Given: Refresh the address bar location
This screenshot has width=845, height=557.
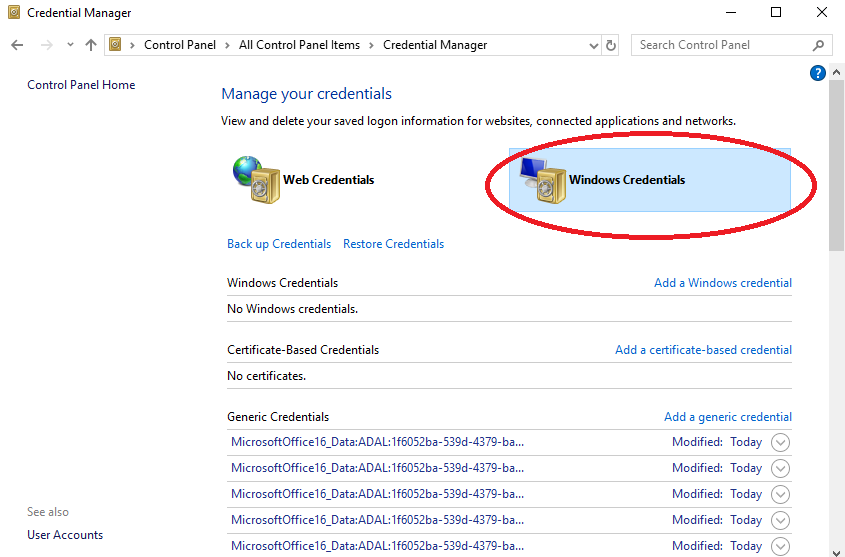Looking at the screenshot, I should click(x=612, y=45).
